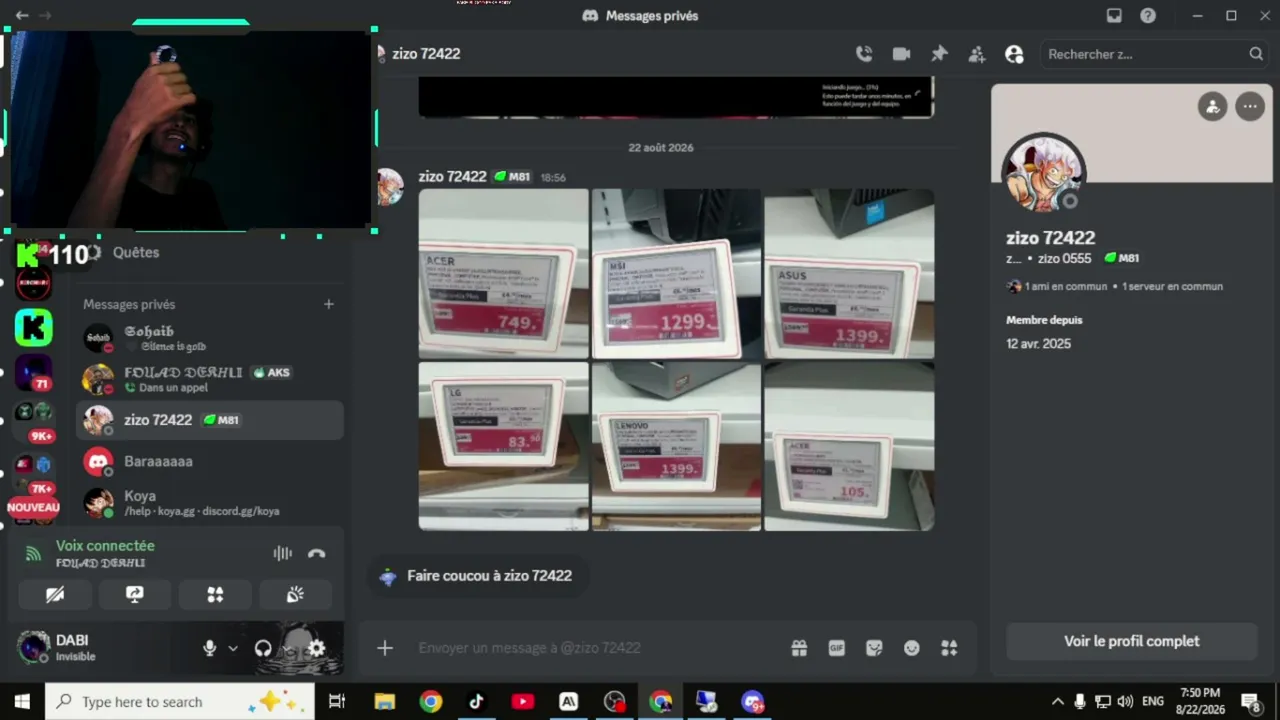The height and width of the screenshot is (720, 1280).
Task: Hide the user profile panel icon
Action: [1014, 54]
